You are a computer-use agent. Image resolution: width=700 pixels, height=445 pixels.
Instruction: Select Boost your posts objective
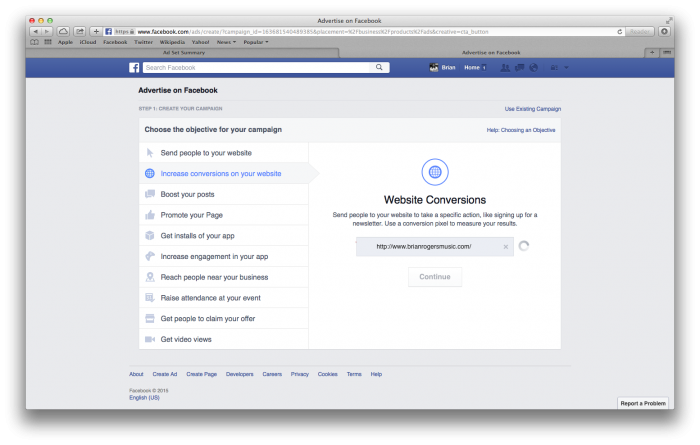(224, 194)
